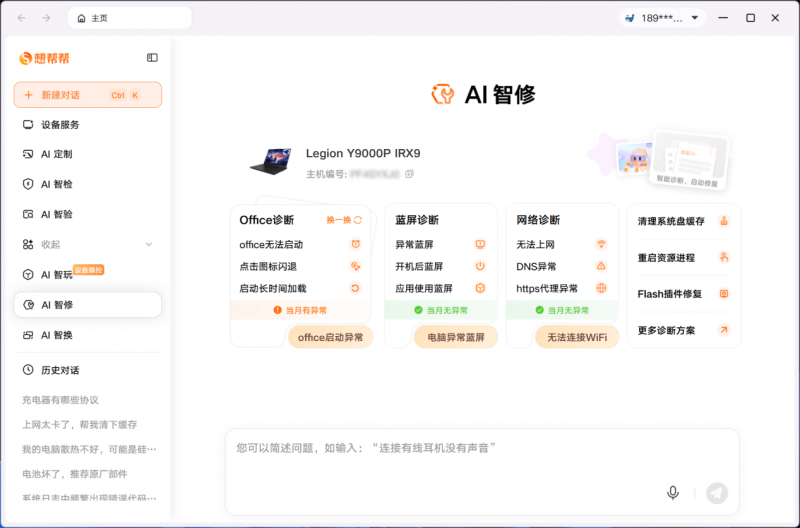The image size is (800, 528).
Task: Click the 无法连接WiFi pill button
Action: 577,337
